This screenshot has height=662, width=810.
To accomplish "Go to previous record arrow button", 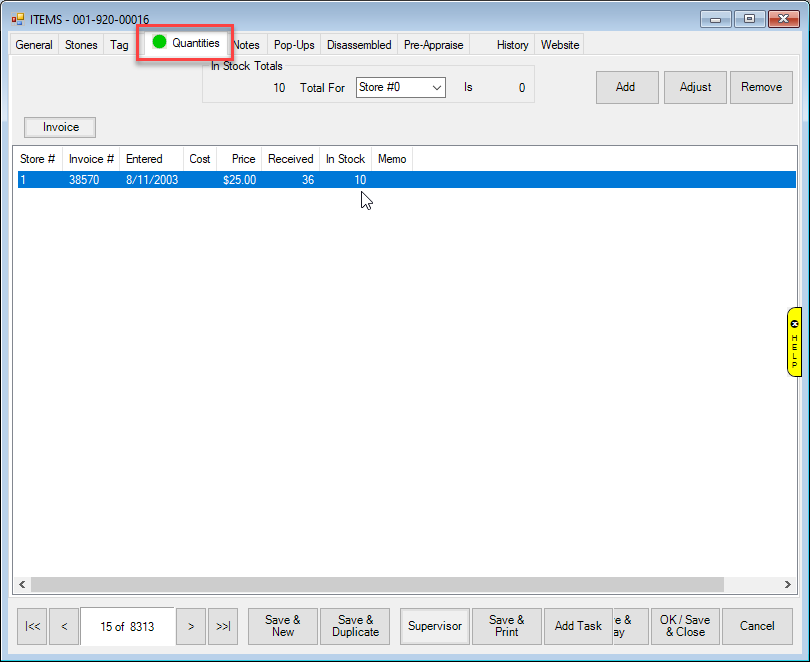I will tap(64, 626).
